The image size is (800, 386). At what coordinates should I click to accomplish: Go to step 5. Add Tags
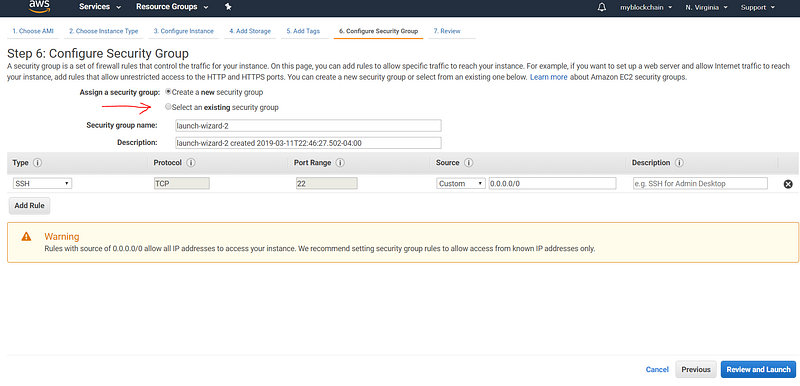[x=303, y=31]
